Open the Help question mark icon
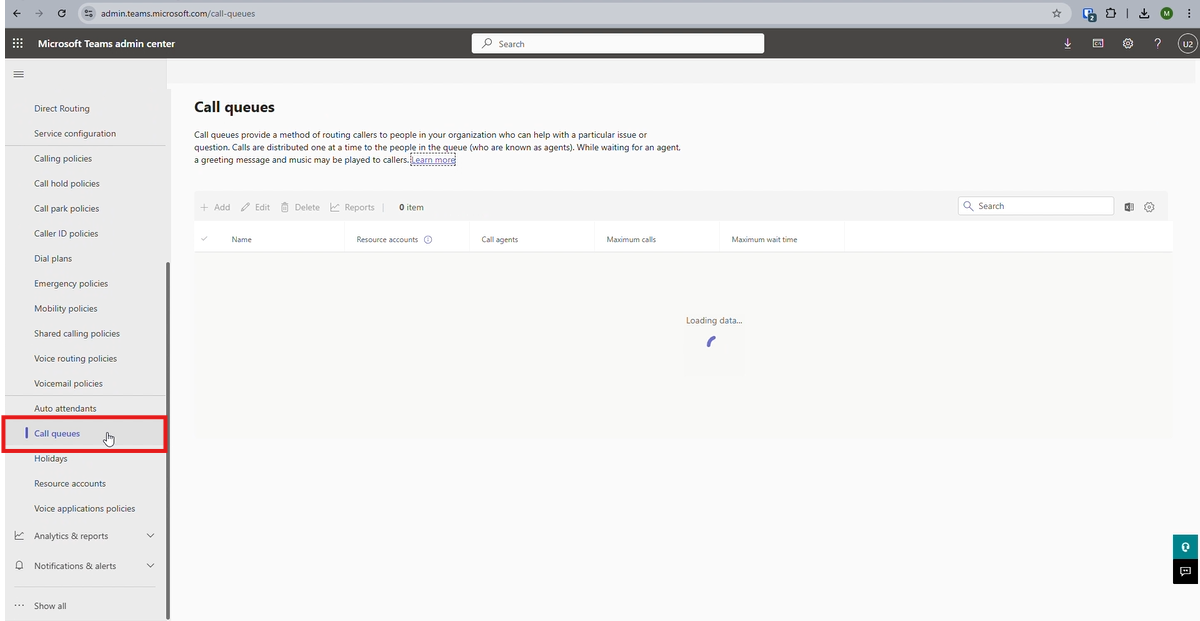This screenshot has height=621, width=1200. pos(1158,44)
